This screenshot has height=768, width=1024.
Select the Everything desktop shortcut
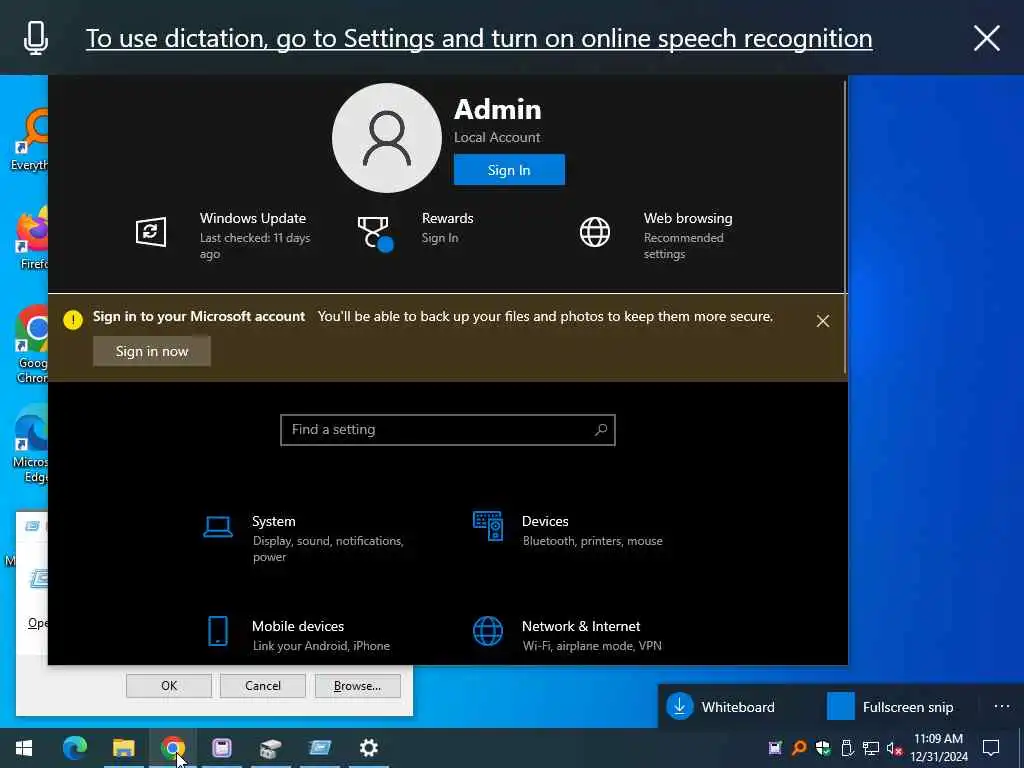[x=29, y=140]
